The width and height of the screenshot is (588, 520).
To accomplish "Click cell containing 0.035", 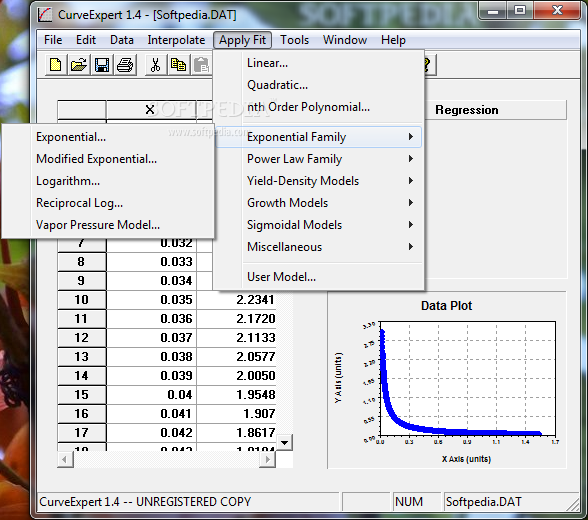I will [x=152, y=300].
